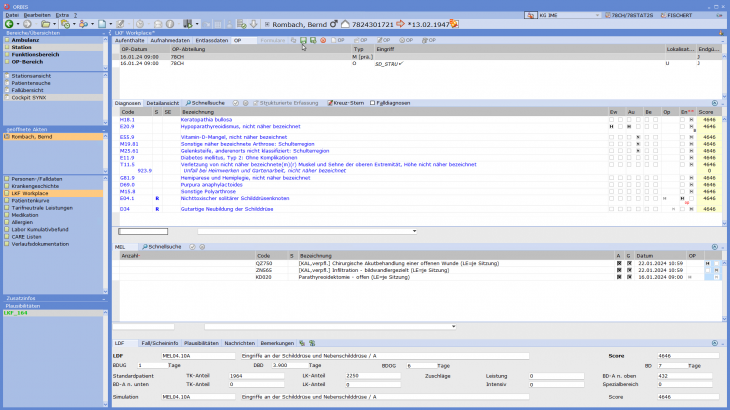Toggle the A checkbox for code QZ760
The height and width of the screenshot is (410, 730).
[x=618, y=263]
